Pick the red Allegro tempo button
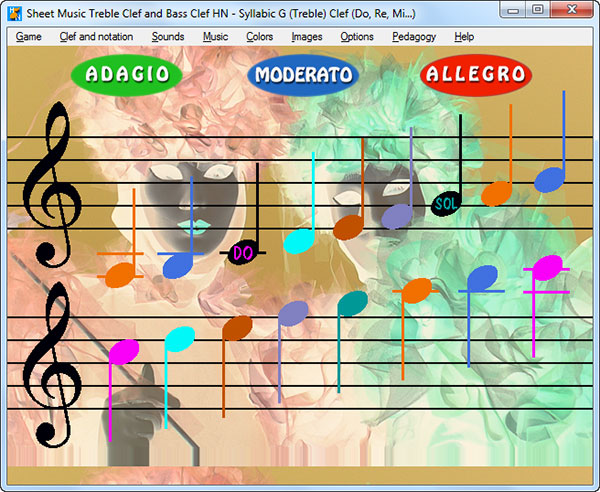The width and height of the screenshot is (600, 492). tap(476, 74)
